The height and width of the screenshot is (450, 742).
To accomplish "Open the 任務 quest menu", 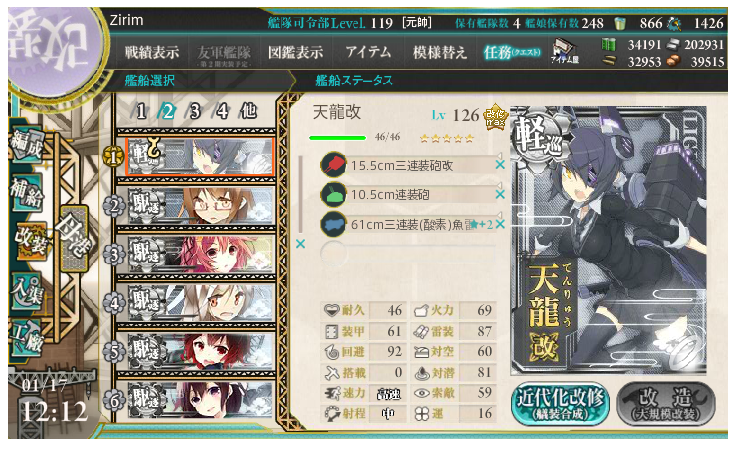I will (x=512, y=52).
